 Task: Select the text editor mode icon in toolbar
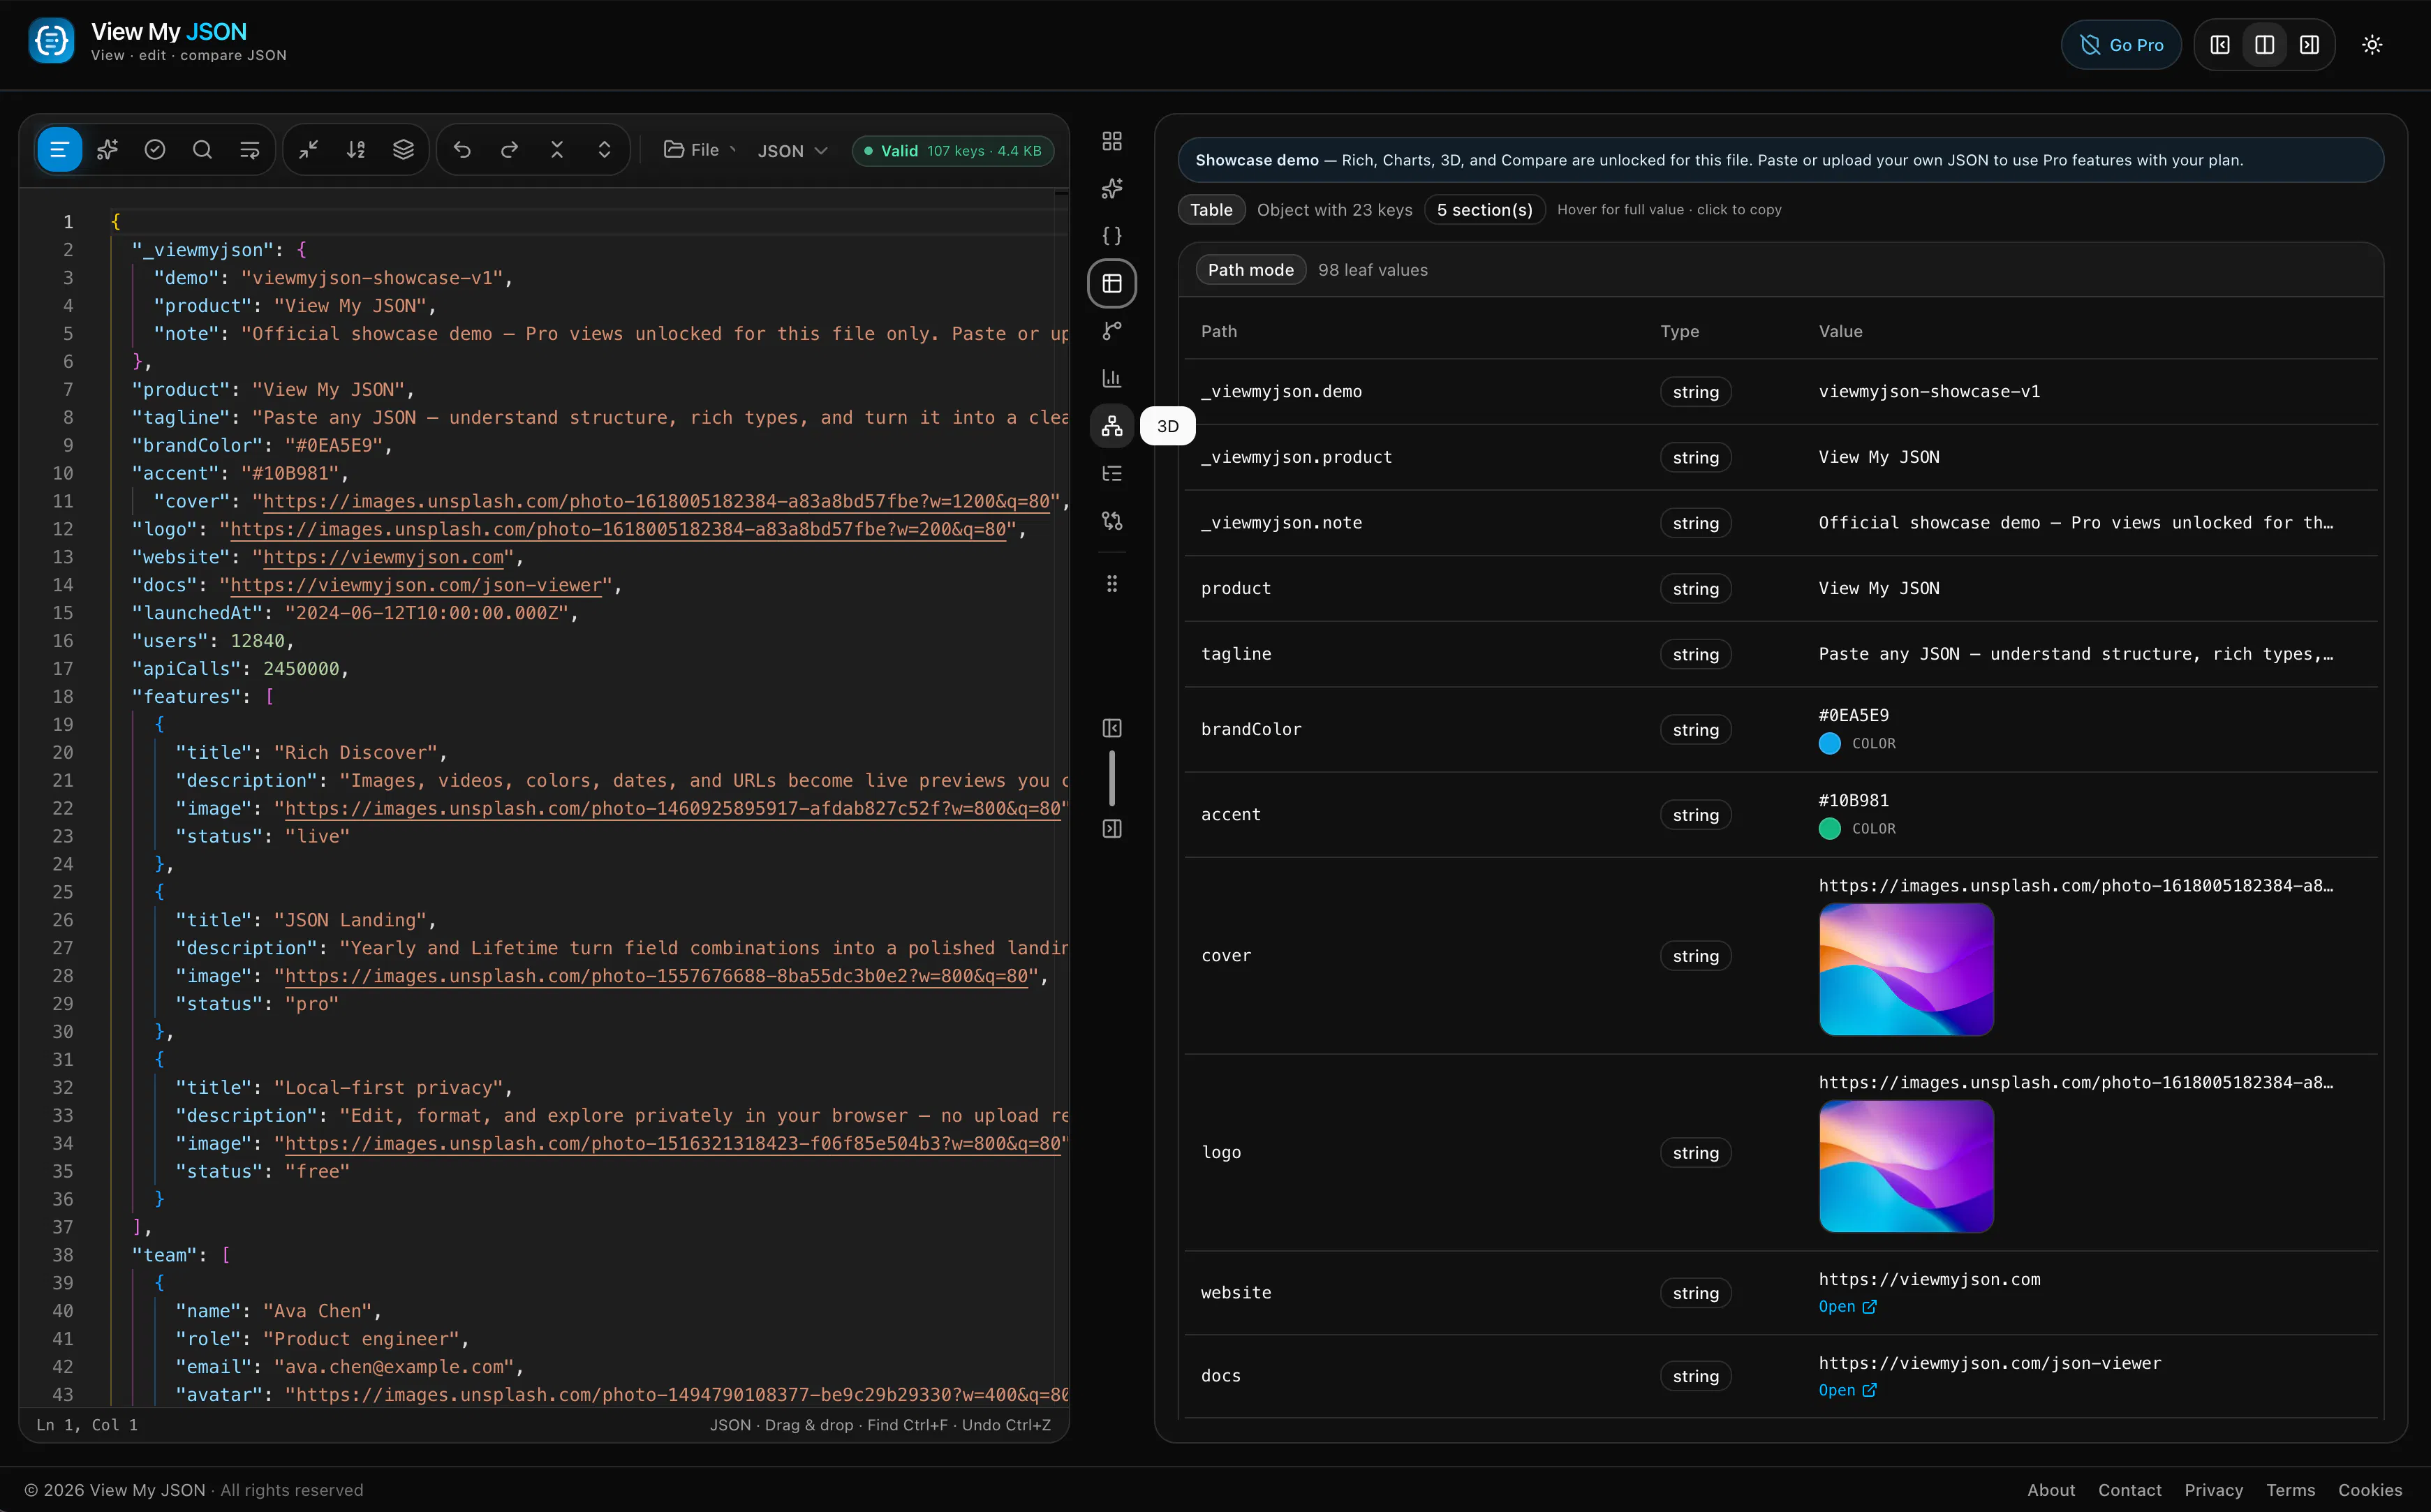coord(59,150)
